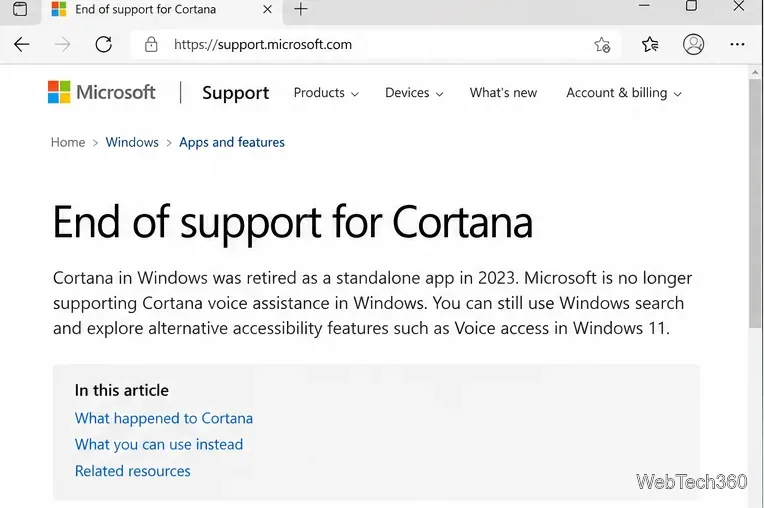Open the Favorites list icon

(x=650, y=45)
